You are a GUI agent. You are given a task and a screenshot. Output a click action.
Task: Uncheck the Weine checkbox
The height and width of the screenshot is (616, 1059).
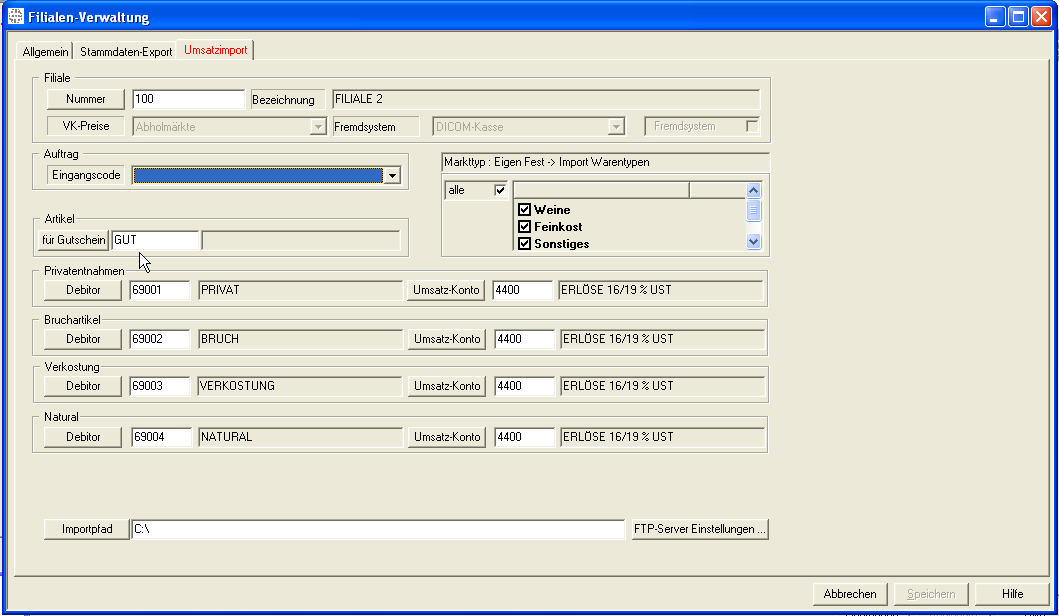pos(524,210)
